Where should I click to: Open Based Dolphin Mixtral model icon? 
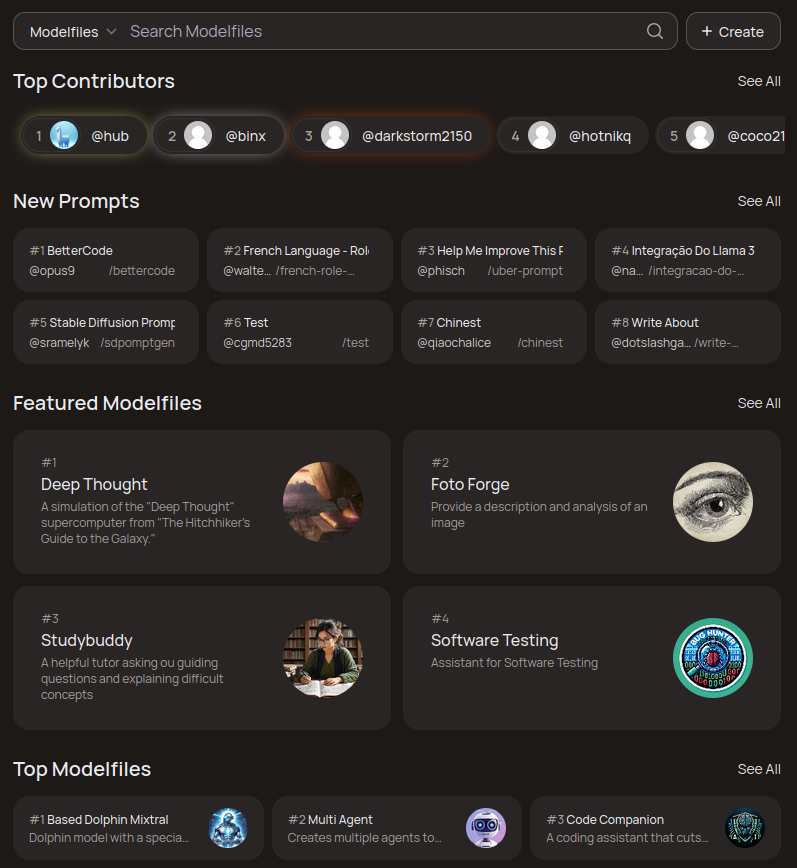[x=228, y=828]
